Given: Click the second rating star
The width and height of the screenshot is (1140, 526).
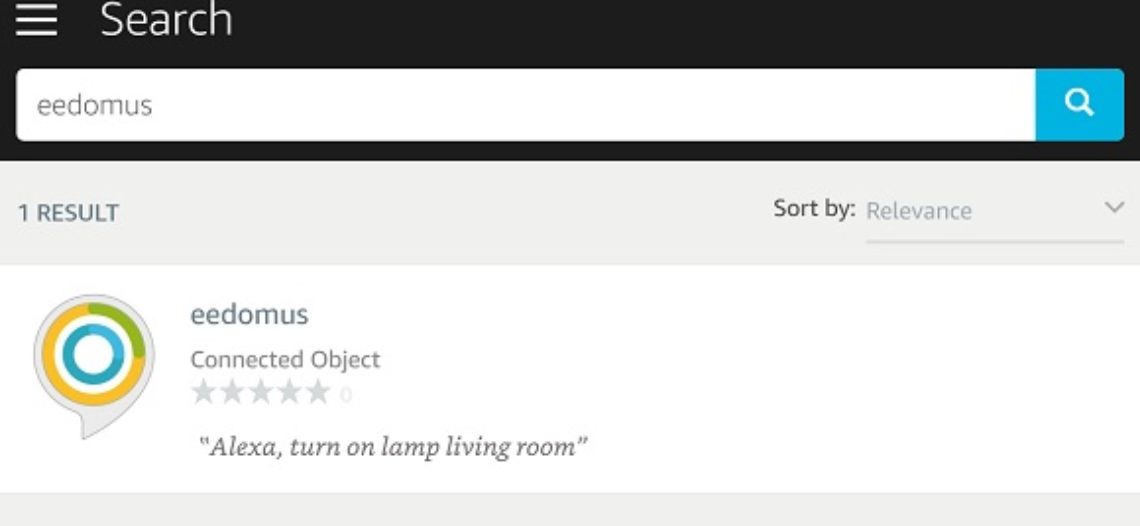Looking at the screenshot, I should (x=233, y=393).
